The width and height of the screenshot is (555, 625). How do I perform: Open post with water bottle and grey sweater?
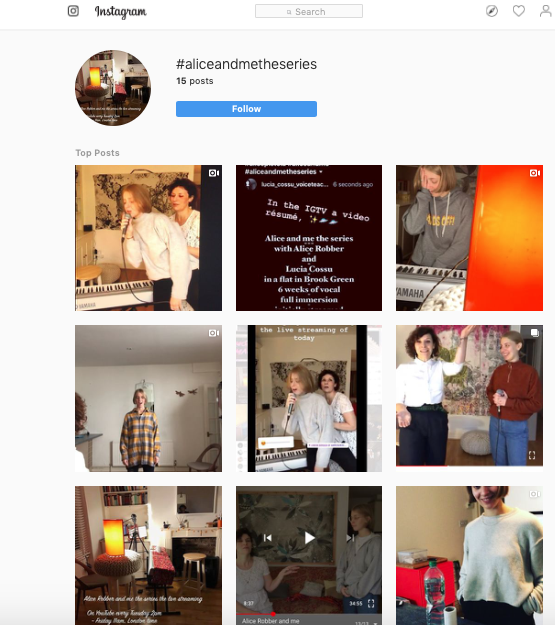click(x=469, y=555)
